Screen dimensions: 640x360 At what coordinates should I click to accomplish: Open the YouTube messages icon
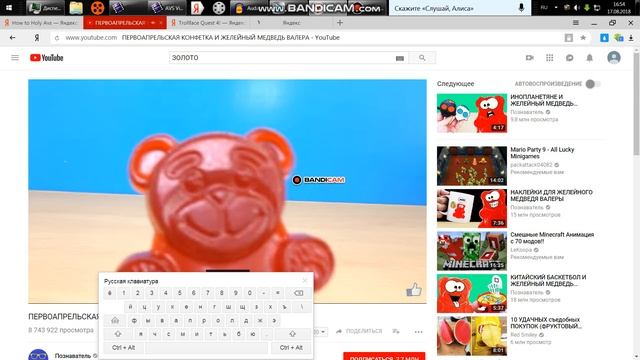click(x=569, y=58)
